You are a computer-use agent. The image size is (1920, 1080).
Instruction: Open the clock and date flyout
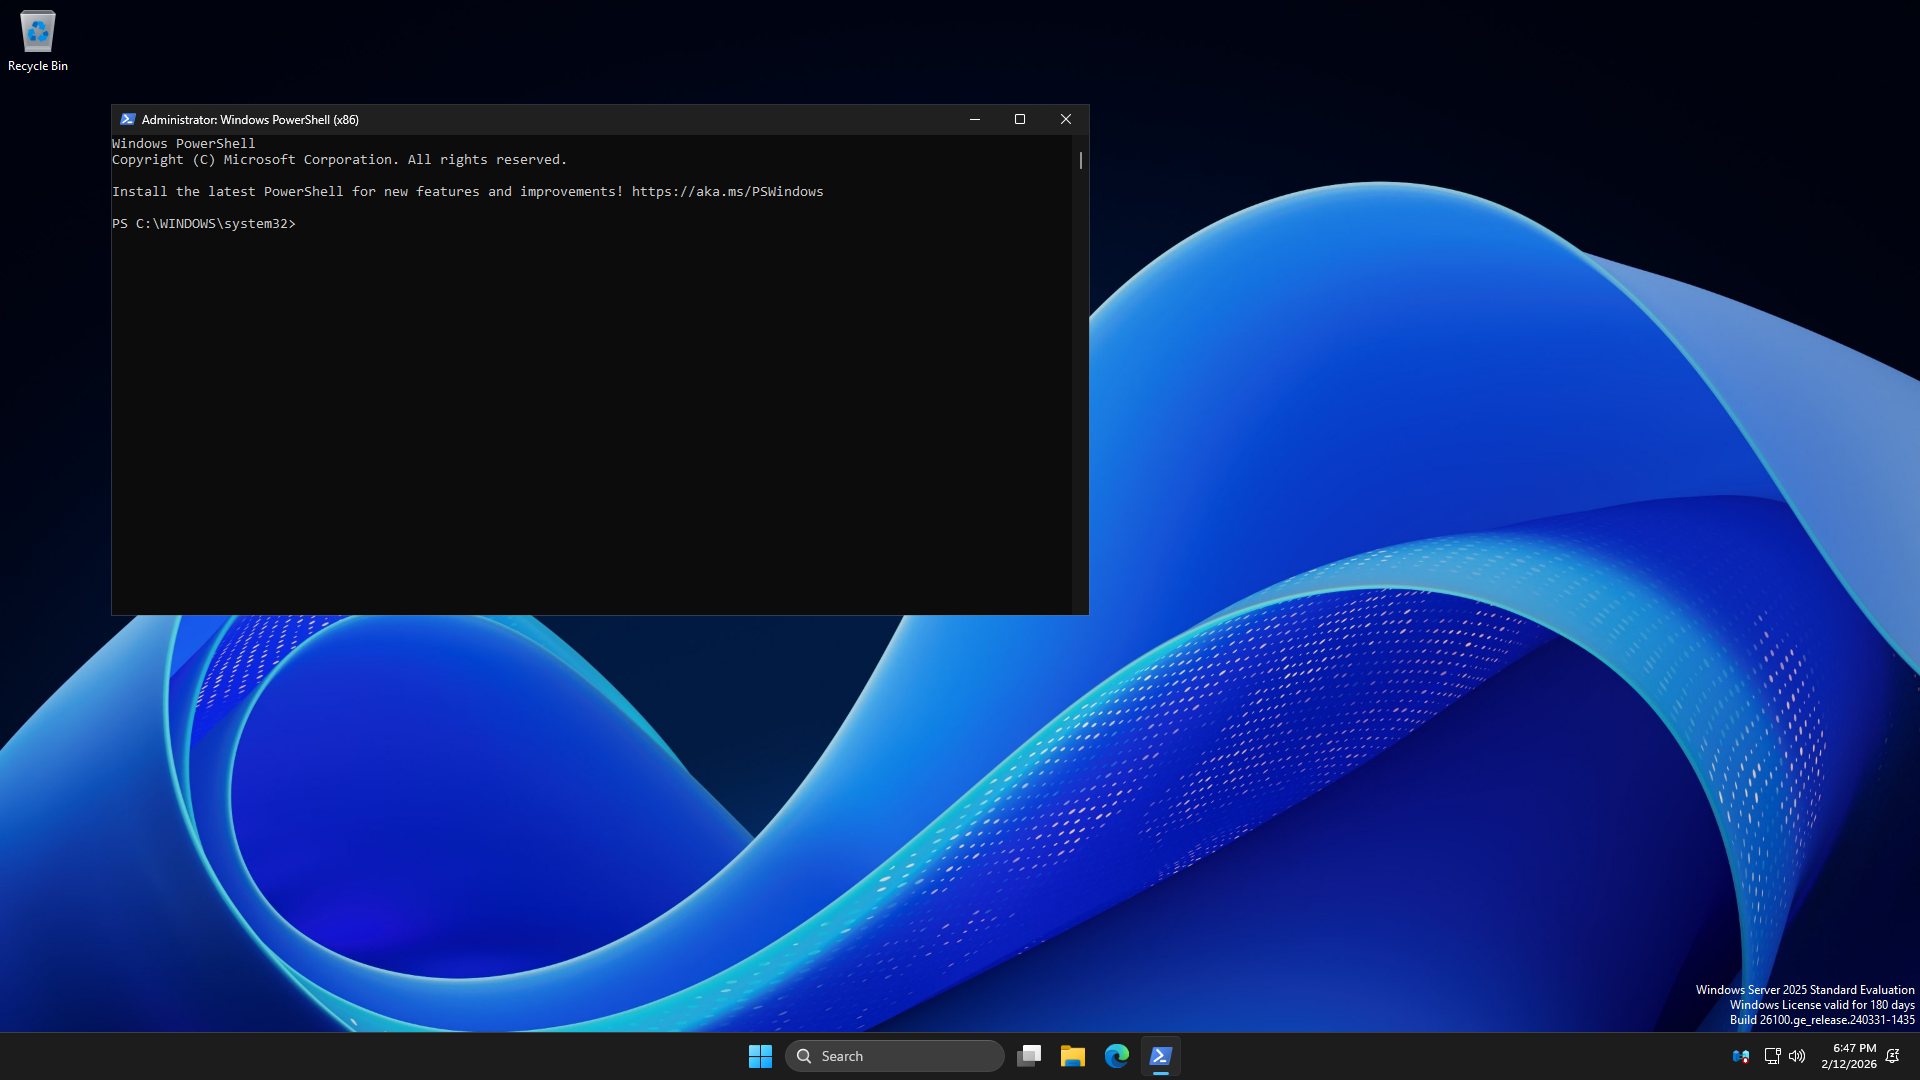(x=1848, y=1056)
